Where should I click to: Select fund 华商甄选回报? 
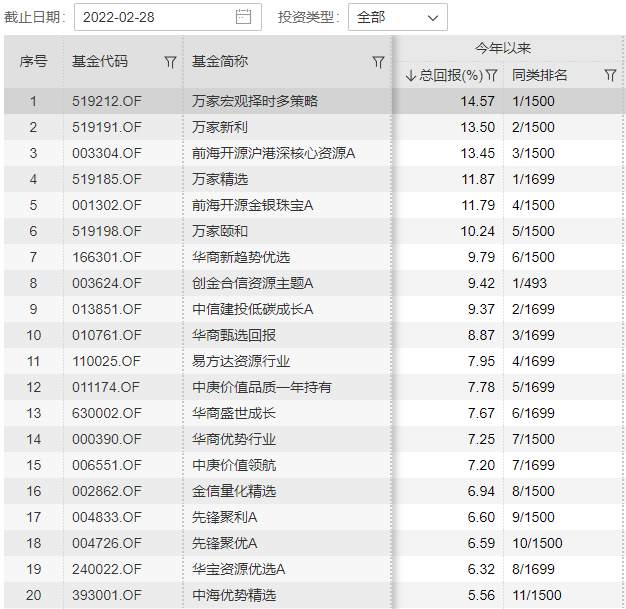click(x=234, y=335)
